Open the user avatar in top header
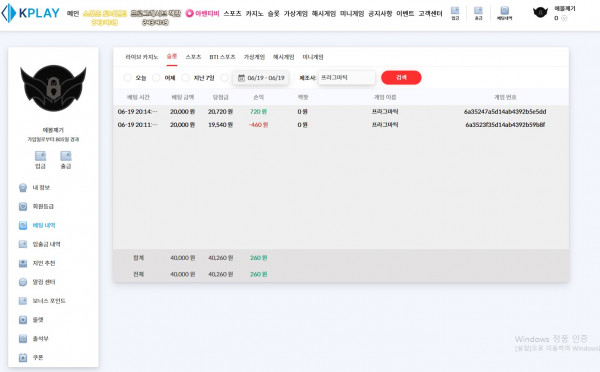 tap(540, 13)
